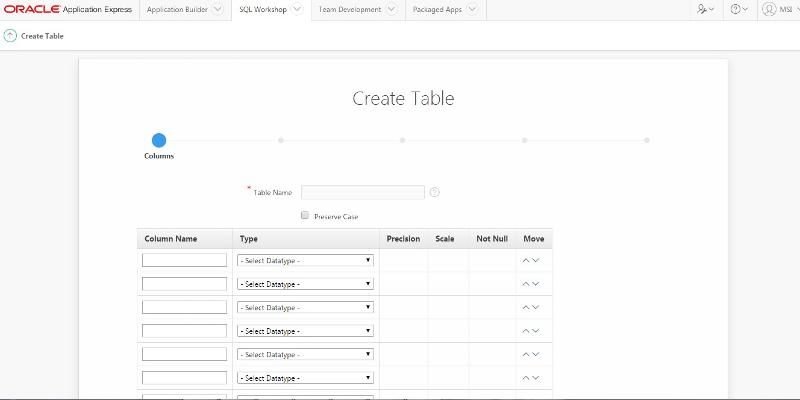Click inside the Table Name field
Screen dimensions: 800x400
pyautogui.click(x=363, y=192)
